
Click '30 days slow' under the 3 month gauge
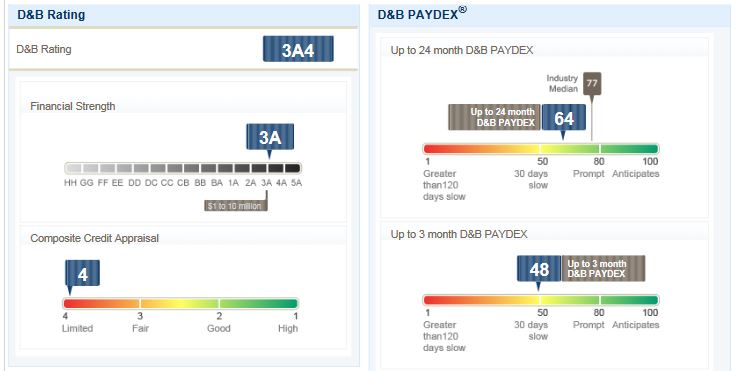[531, 330]
